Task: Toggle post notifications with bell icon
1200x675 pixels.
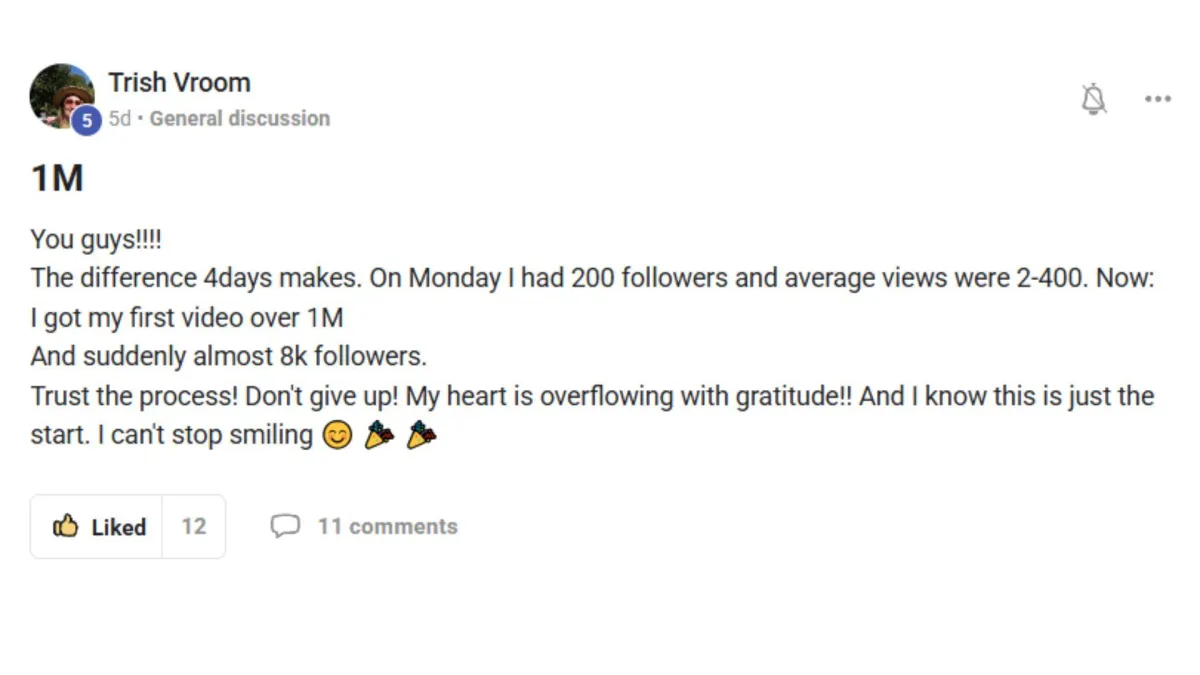Action: [1094, 98]
